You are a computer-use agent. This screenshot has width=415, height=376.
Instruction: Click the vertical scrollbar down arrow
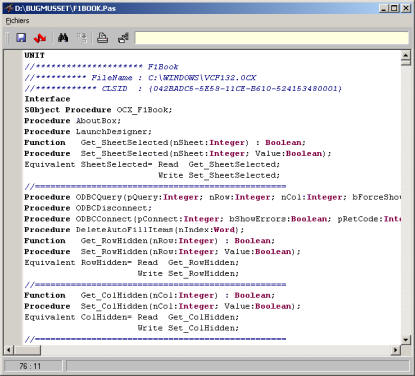tap(406, 340)
